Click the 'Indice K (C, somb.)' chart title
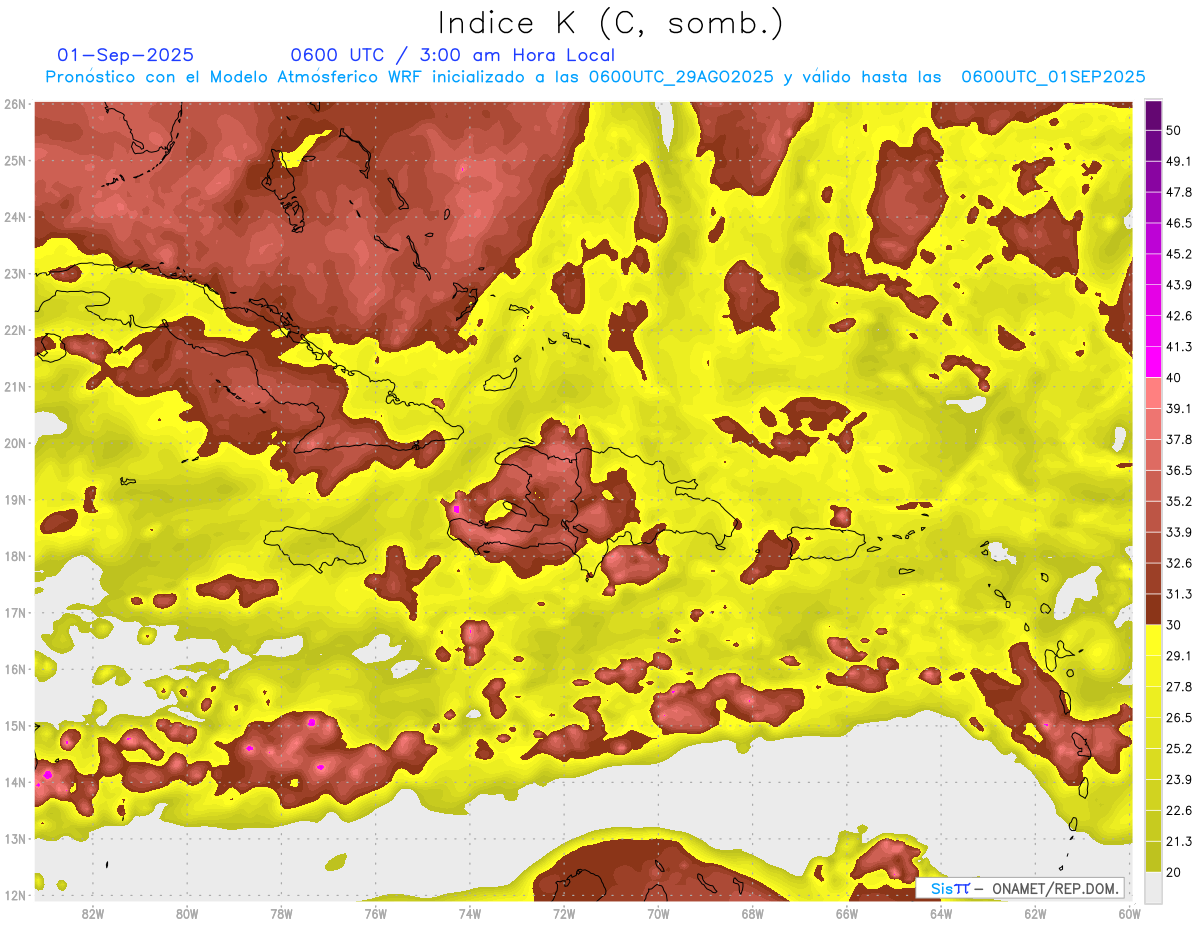Image resolution: width=1200 pixels, height=927 pixels. tap(611, 23)
